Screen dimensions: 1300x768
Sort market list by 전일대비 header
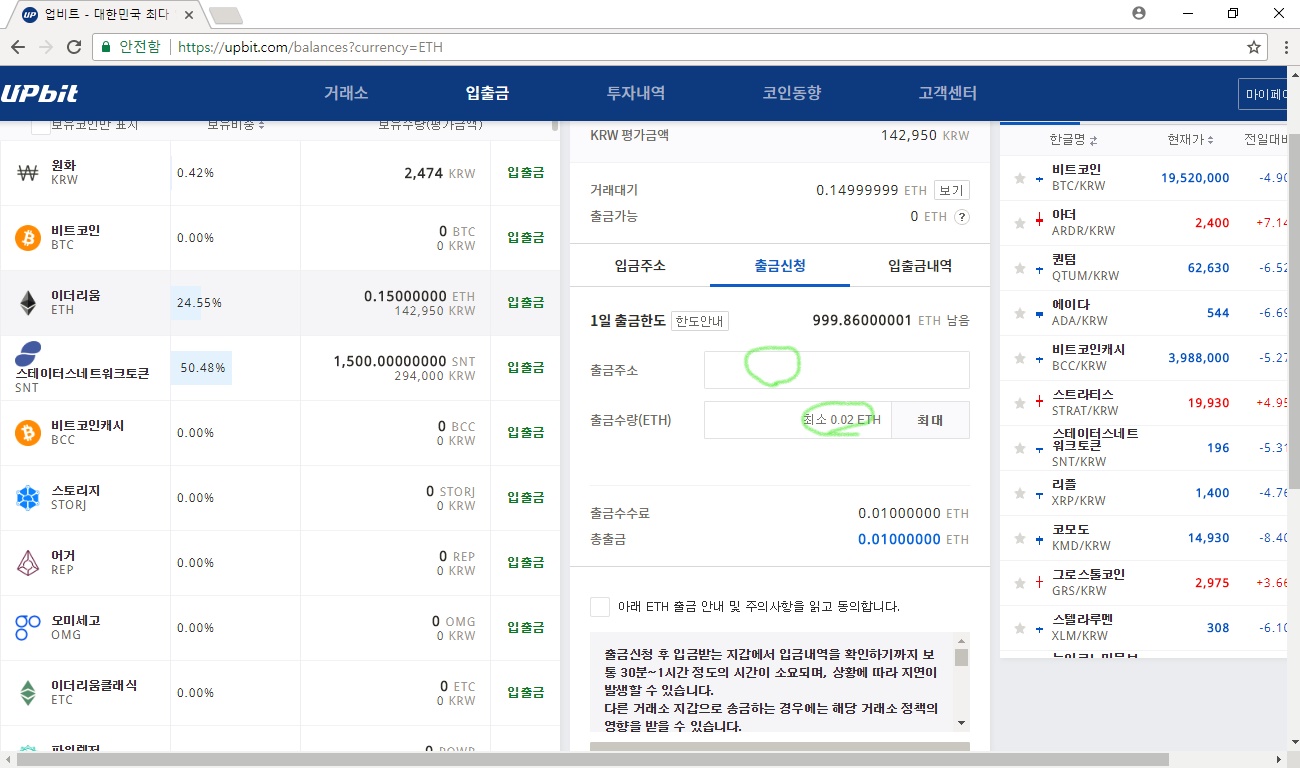coord(1266,140)
